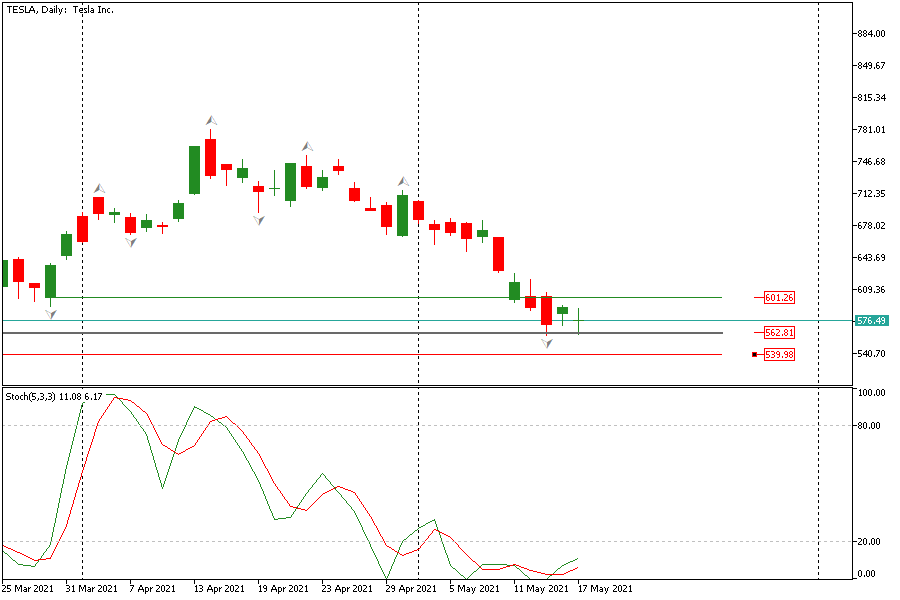Select the gray horizontal line at 562.81
900x600 pixels.
click(362, 333)
